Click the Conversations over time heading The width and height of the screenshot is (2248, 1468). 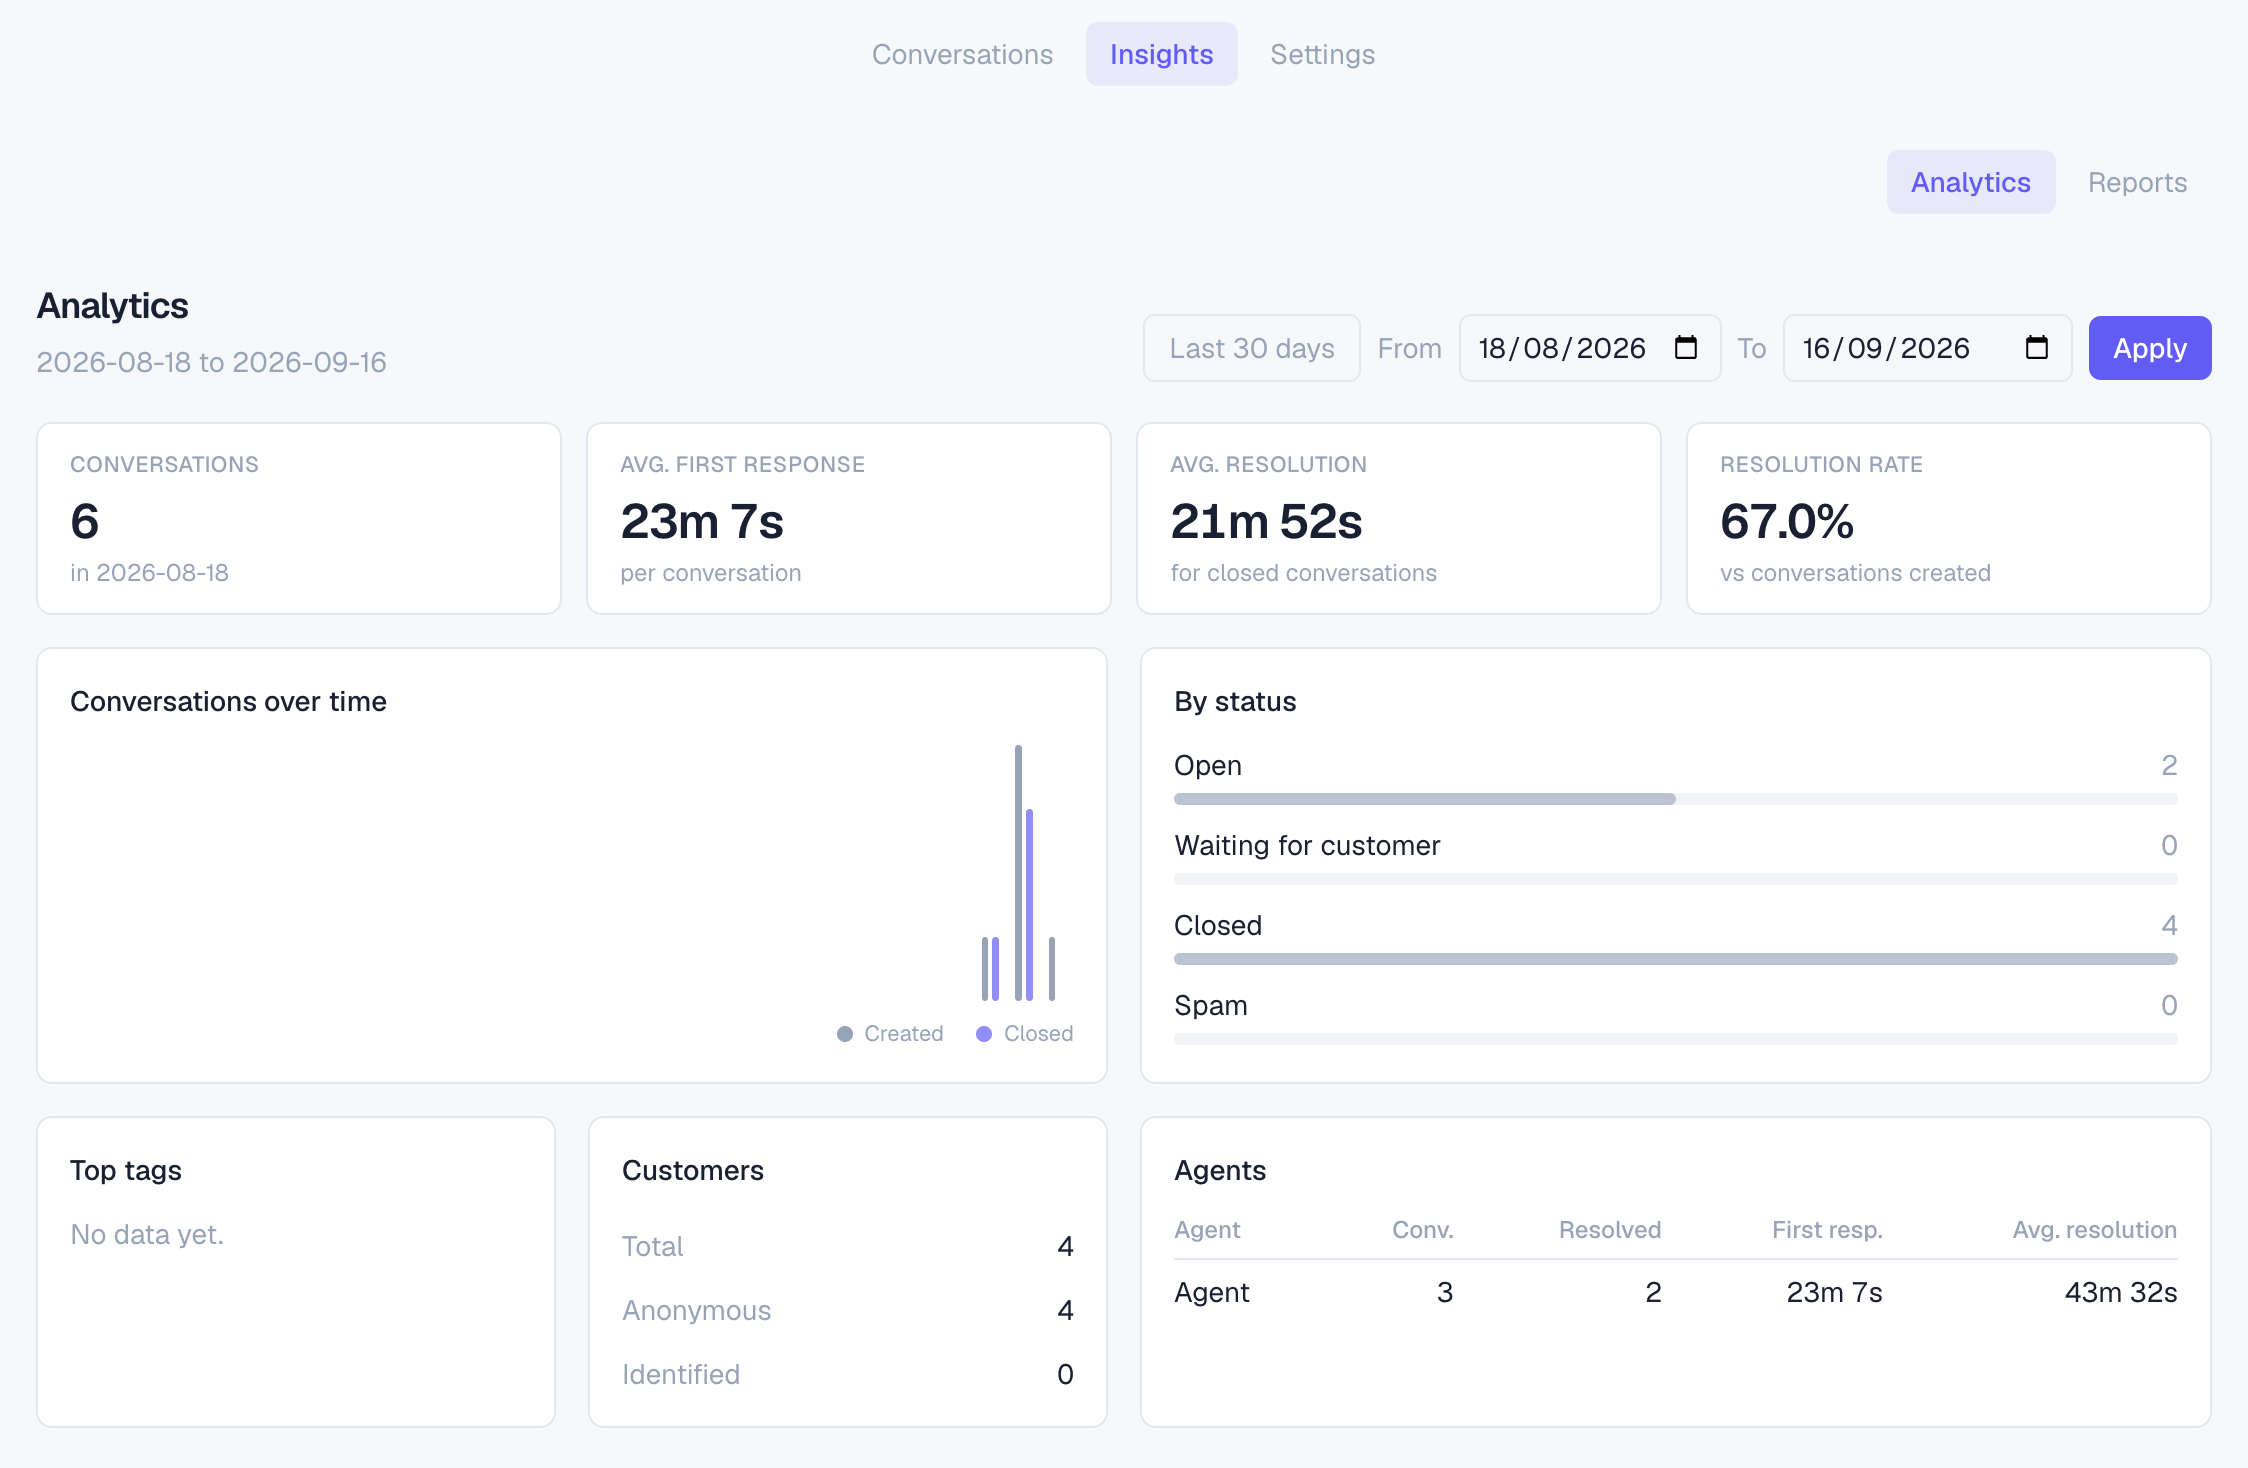(228, 701)
